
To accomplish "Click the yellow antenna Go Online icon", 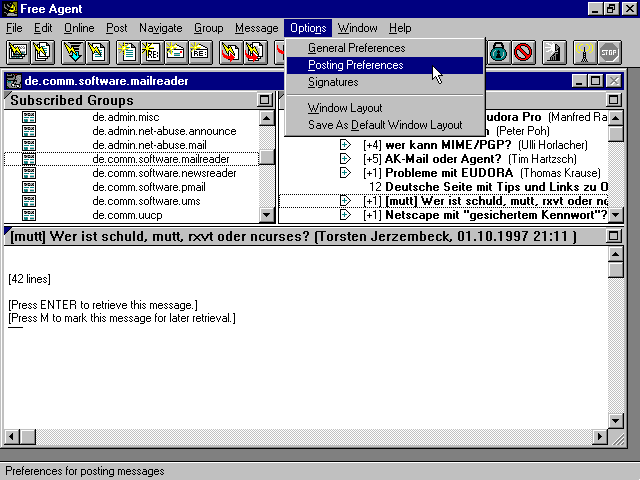I will [584, 52].
